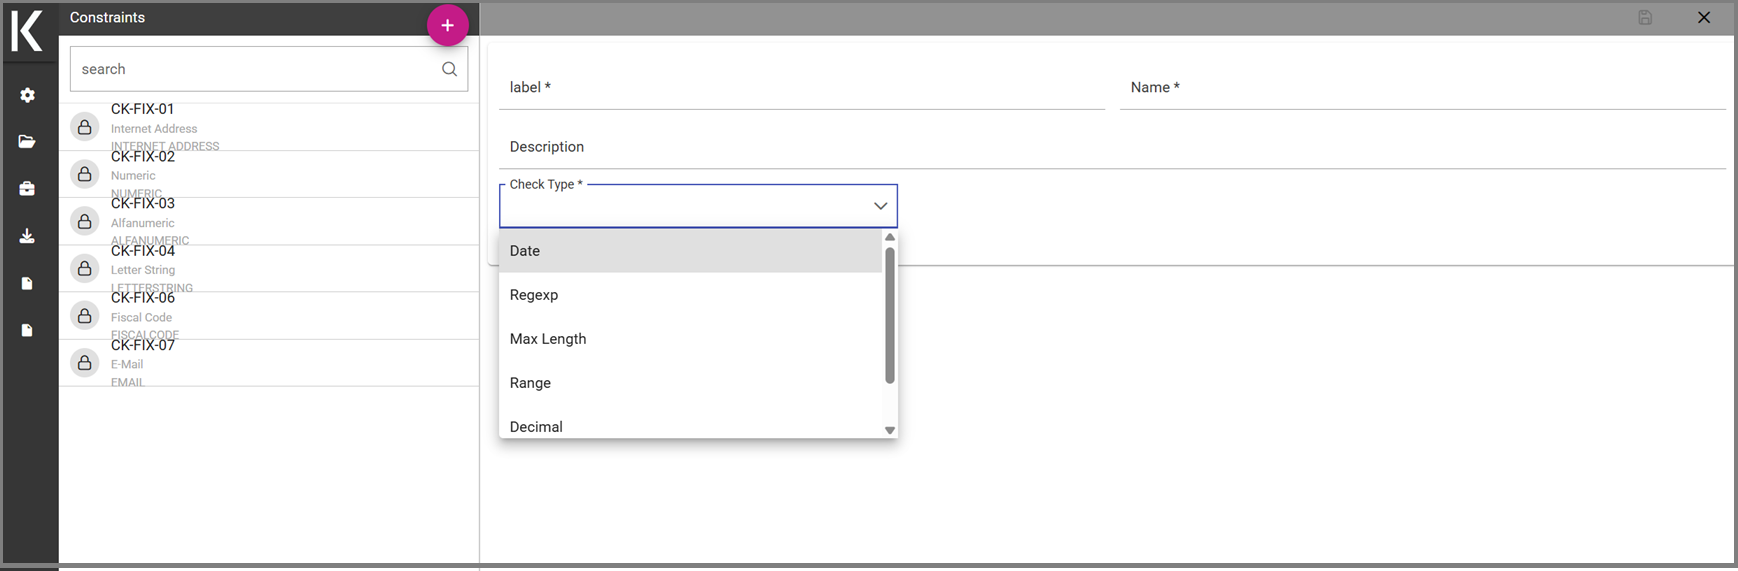The height and width of the screenshot is (571, 1738).
Task: Select CK-FIX-07 constraint title
Action: click(142, 345)
